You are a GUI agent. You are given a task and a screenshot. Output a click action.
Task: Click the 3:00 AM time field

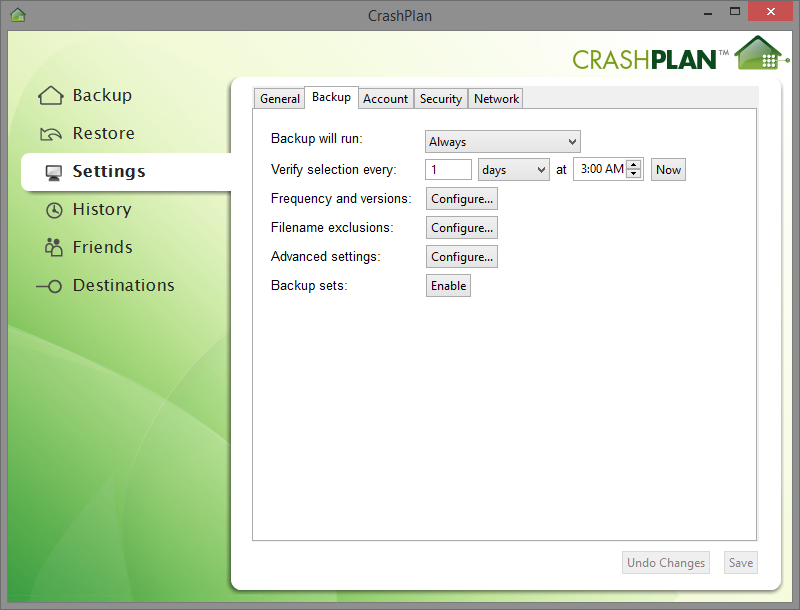point(601,169)
